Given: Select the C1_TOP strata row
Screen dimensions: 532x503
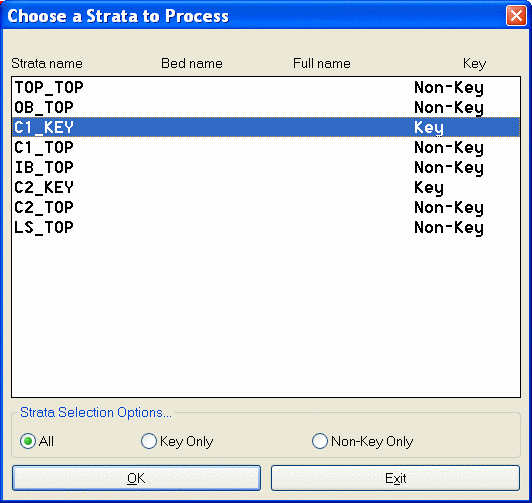Looking at the screenshot, I should tap(266, 148).
